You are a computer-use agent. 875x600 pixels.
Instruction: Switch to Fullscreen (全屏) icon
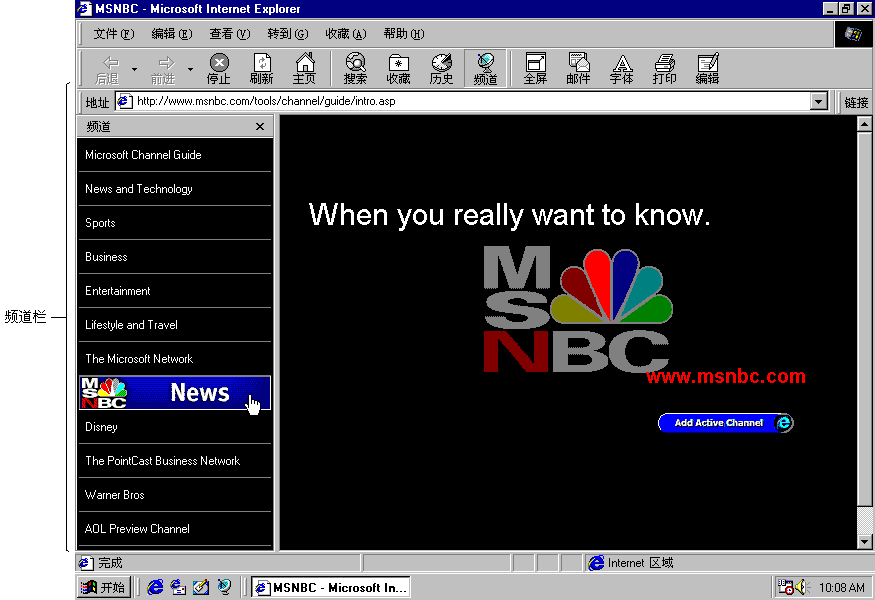click(x=535, y=68)
